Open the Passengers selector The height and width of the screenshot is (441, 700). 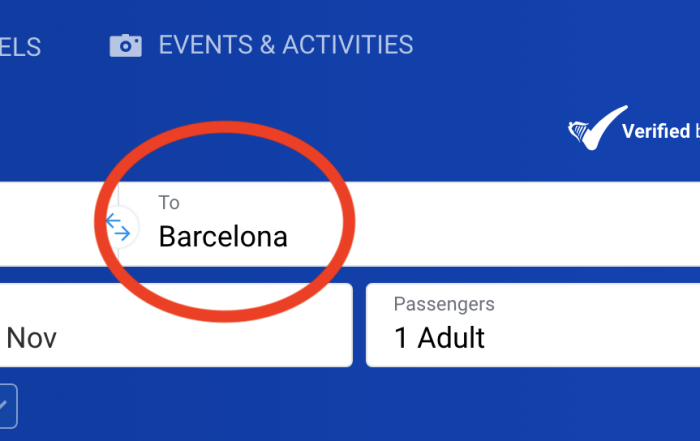click(533, 325)
